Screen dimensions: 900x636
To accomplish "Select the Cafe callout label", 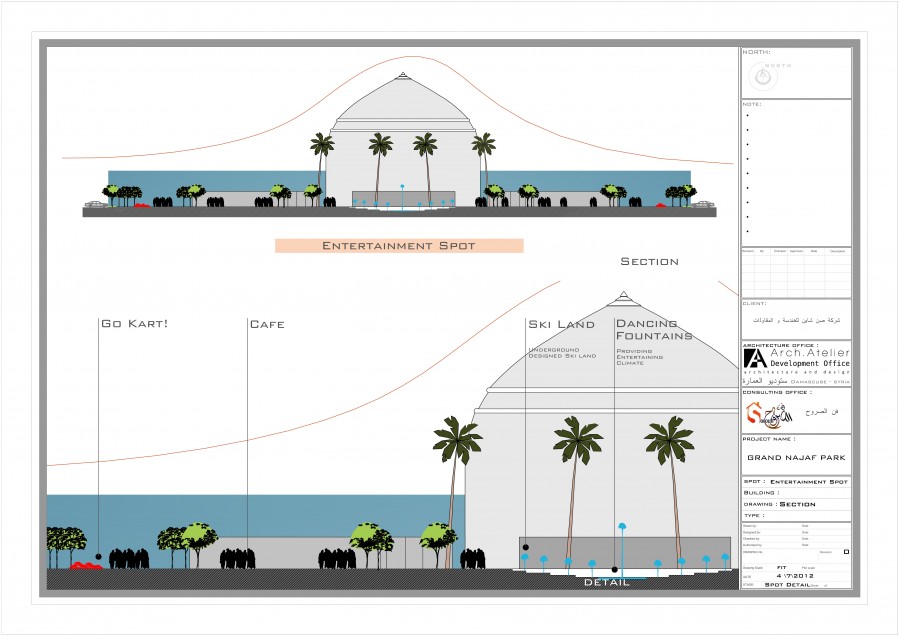I will [x=267, y=324].
